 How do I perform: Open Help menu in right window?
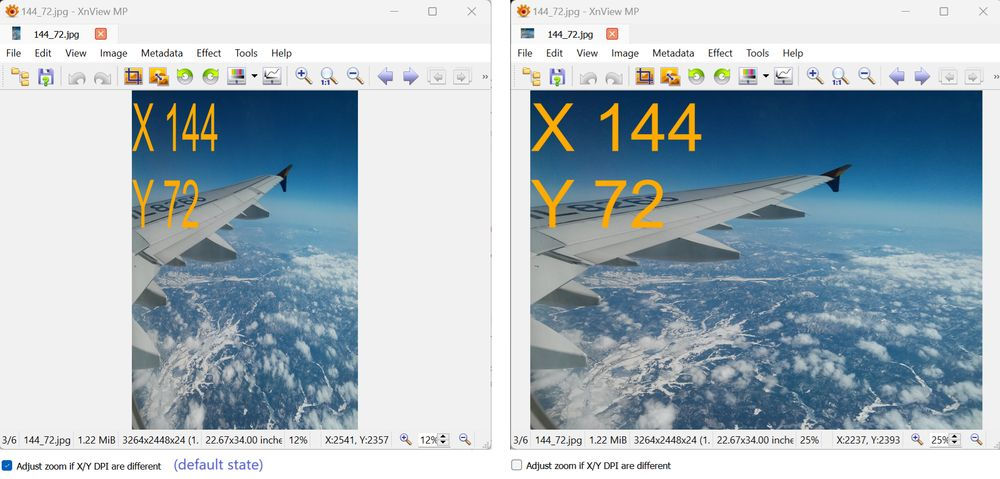[x=793, y=53]
